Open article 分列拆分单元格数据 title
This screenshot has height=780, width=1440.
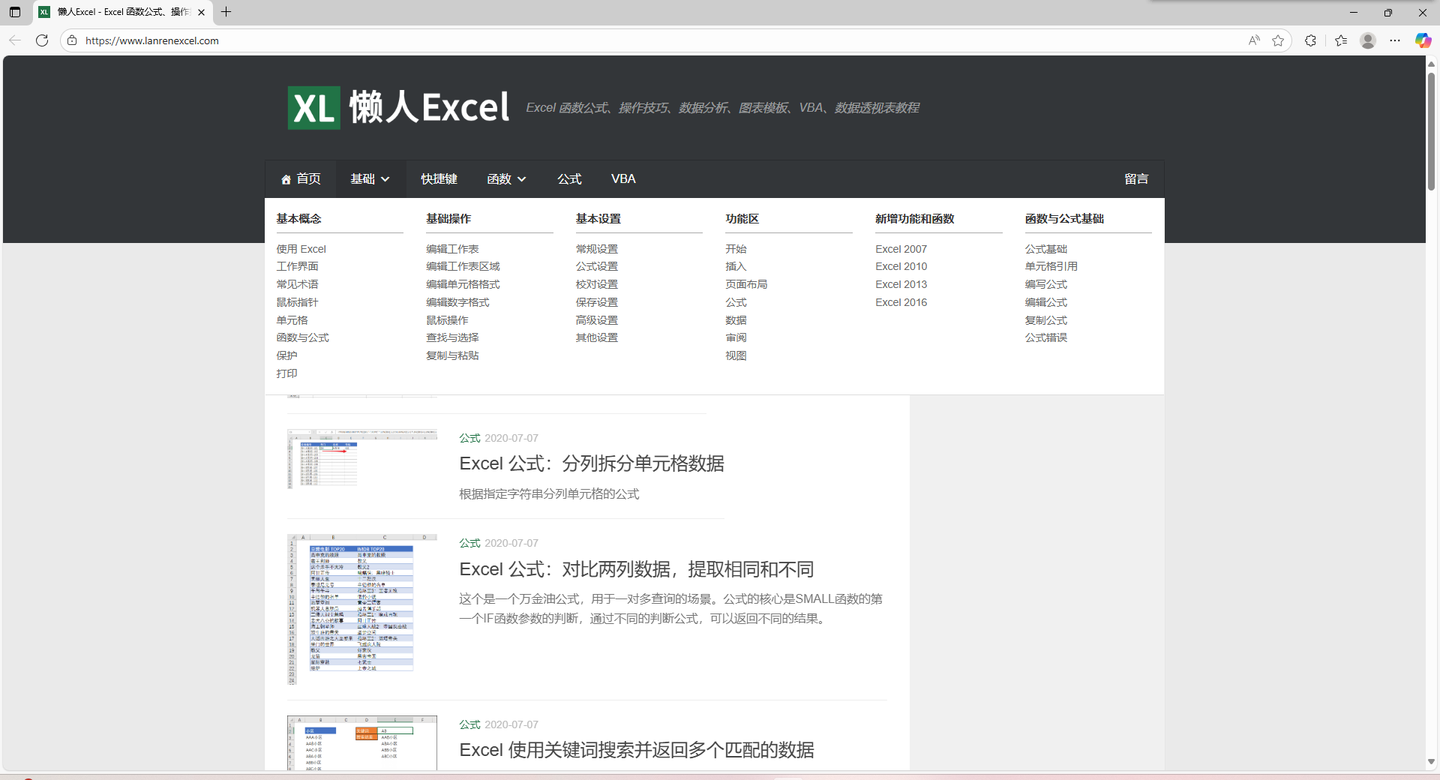pos(591,464)
